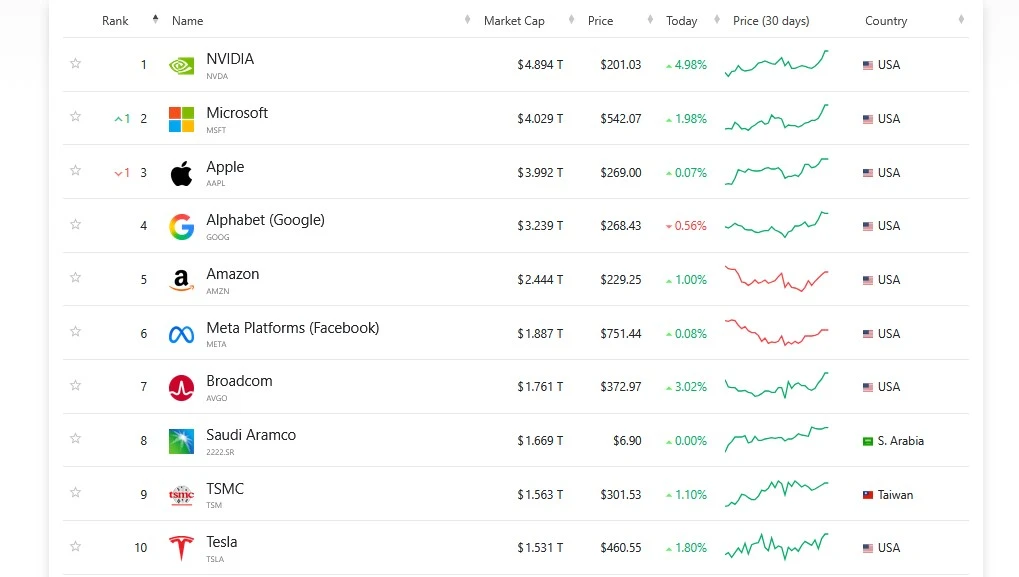
Task: Click the NVIDIA logo icon
Action: click(x=181, y=66)
